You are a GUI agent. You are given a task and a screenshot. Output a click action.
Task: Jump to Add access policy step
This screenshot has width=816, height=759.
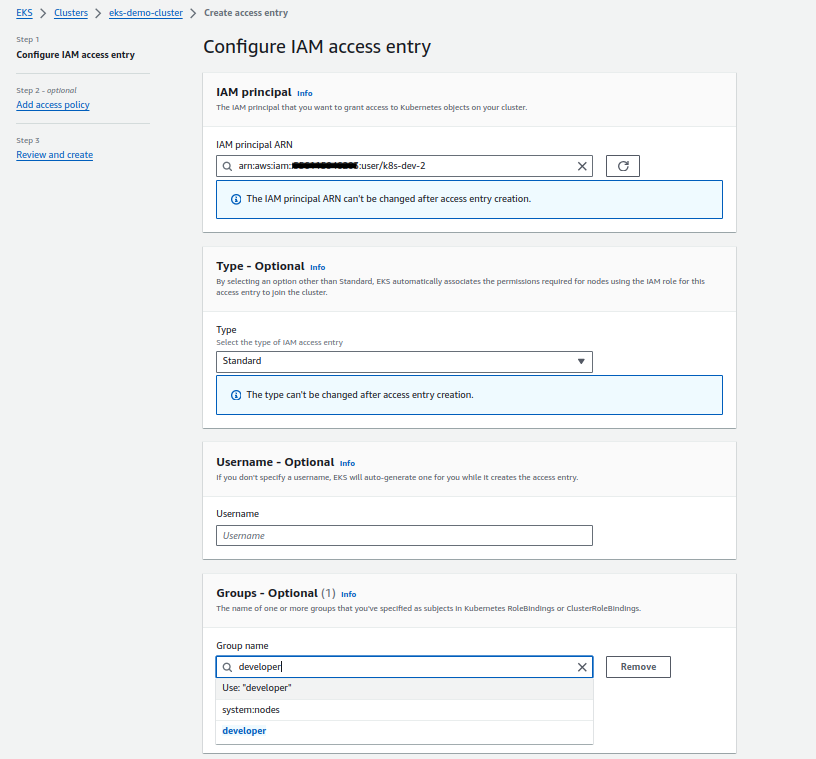click(x=53, y=105)
